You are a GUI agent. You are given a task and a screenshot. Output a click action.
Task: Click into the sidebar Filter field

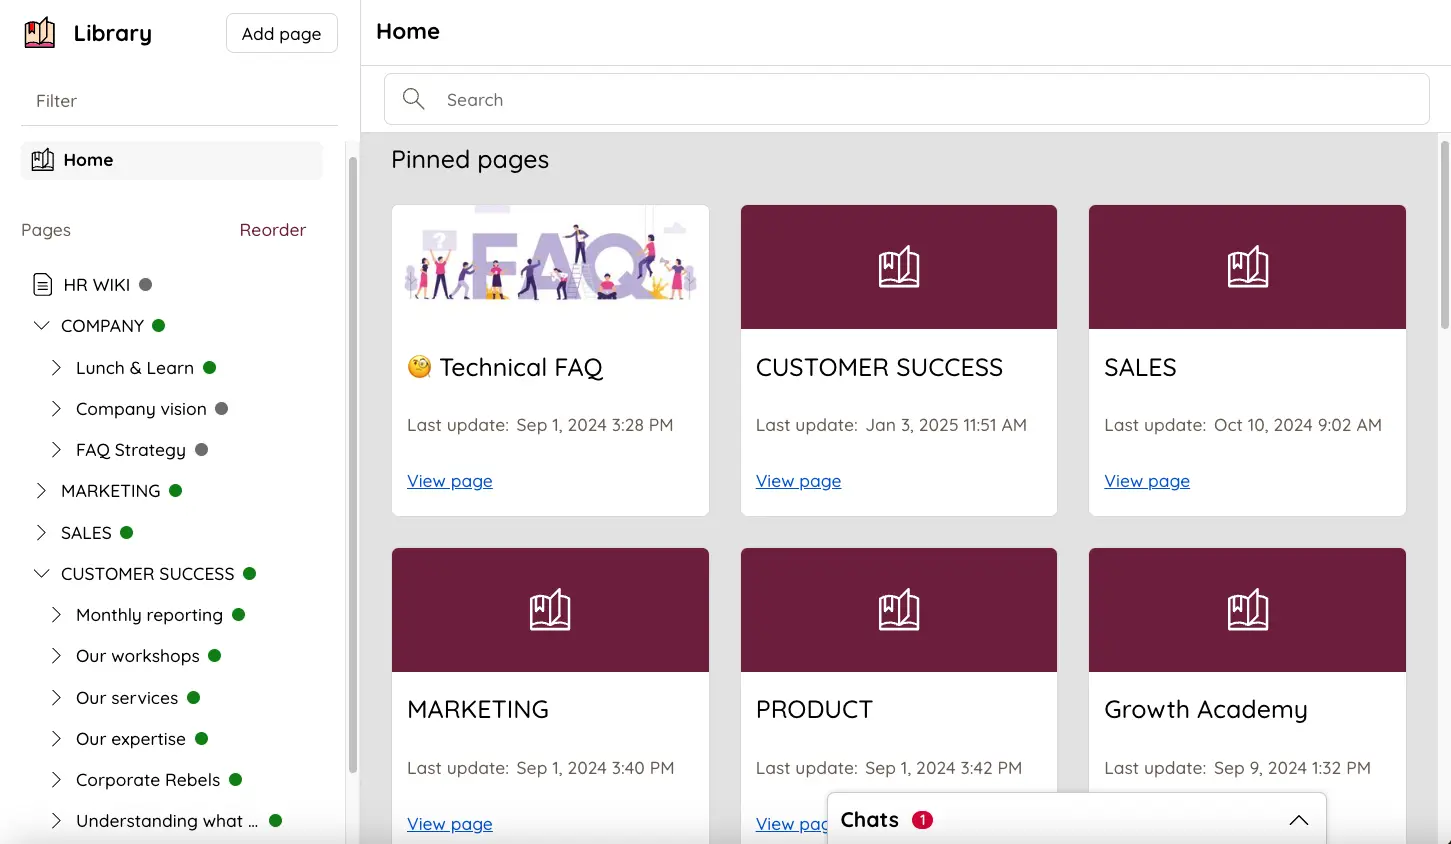point(180,101)
